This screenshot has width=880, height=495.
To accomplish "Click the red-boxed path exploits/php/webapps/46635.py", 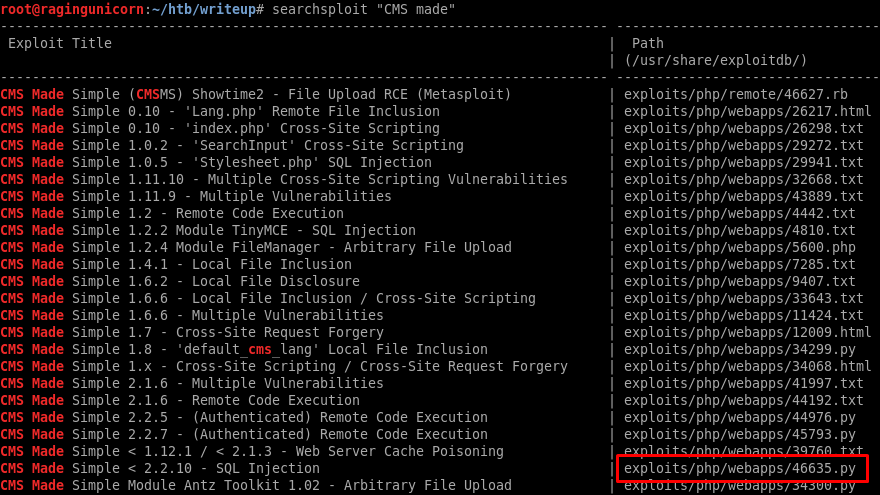I will (740, 468).
